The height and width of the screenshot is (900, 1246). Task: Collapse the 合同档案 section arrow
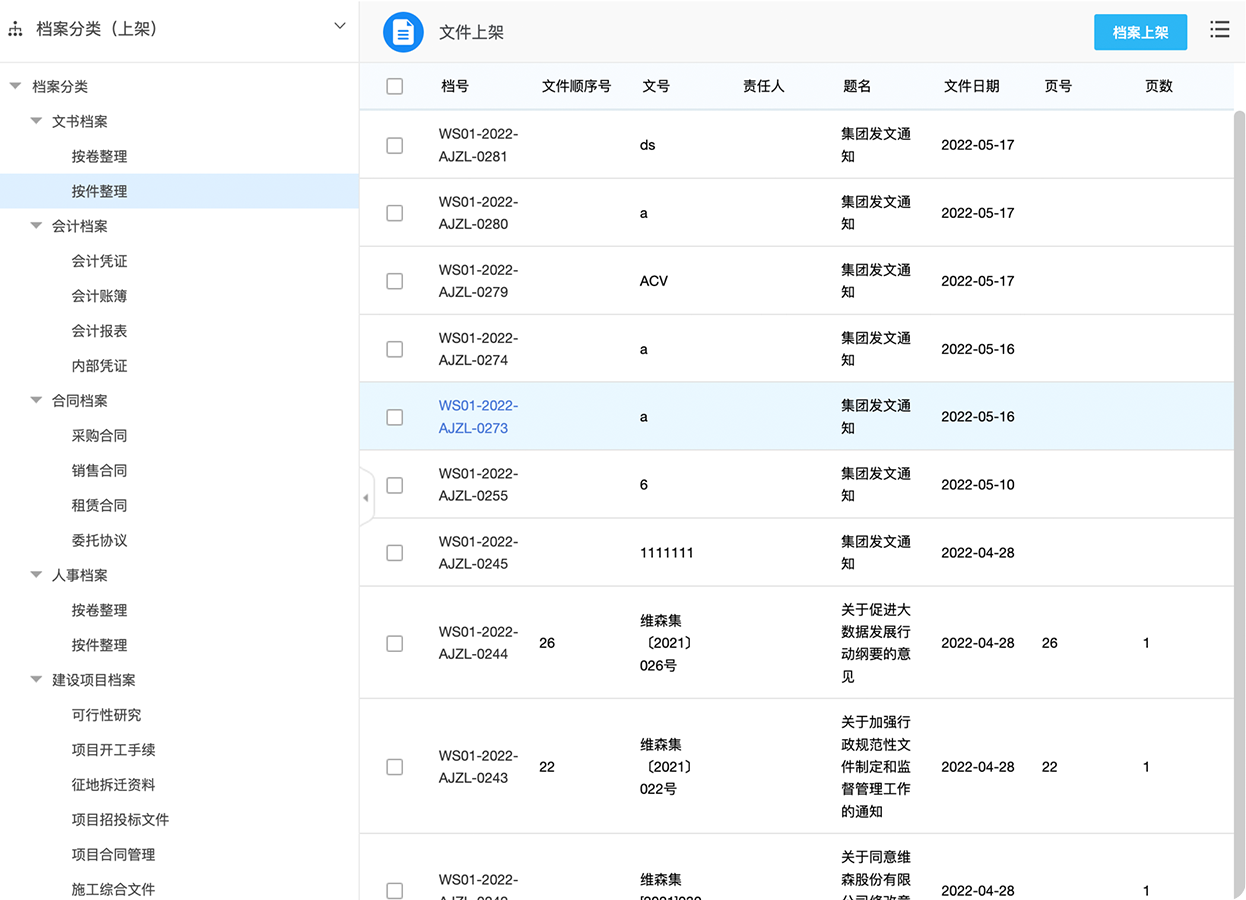36,401
